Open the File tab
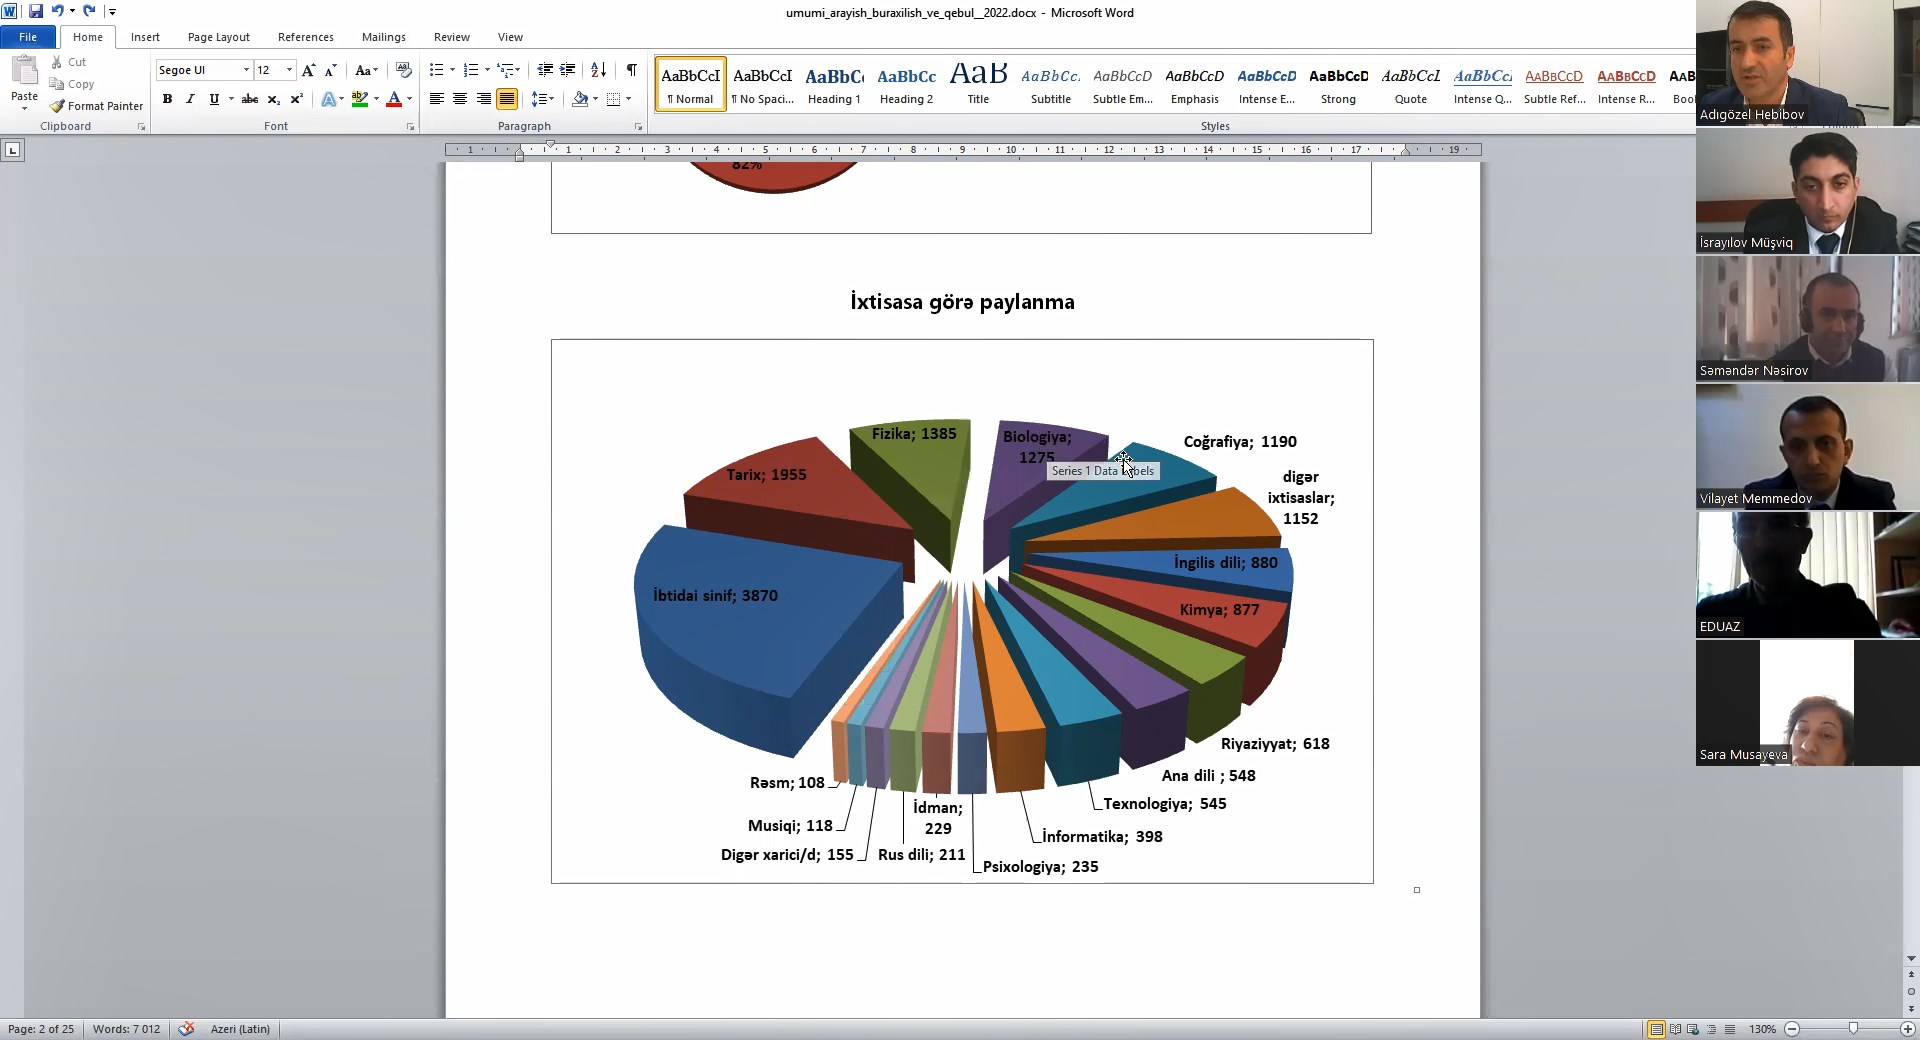Image resolution: width=1920 pixels, height=1040 pixels. pos(28,37)
